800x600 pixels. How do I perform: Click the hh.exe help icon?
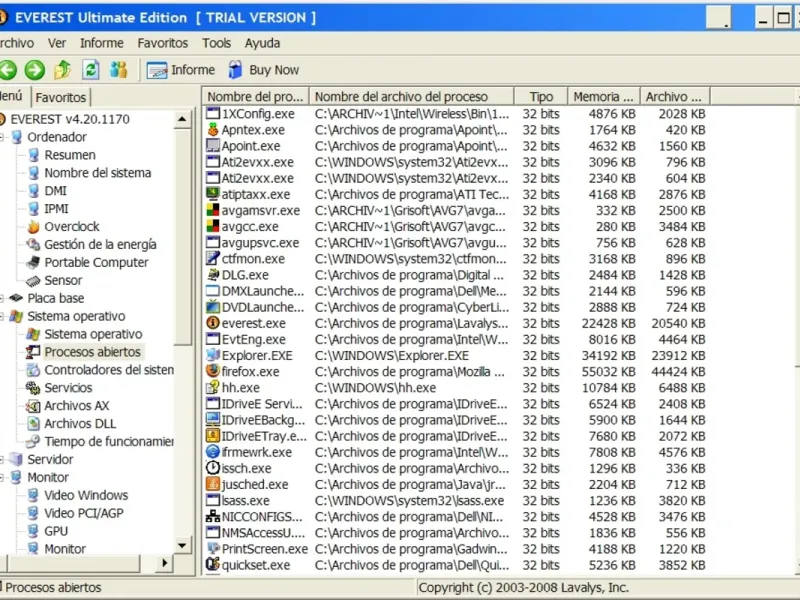tap(213, 387)
